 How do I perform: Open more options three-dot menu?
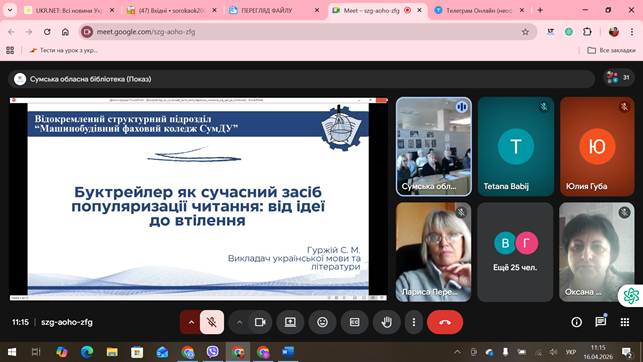[x=414, y=322]
